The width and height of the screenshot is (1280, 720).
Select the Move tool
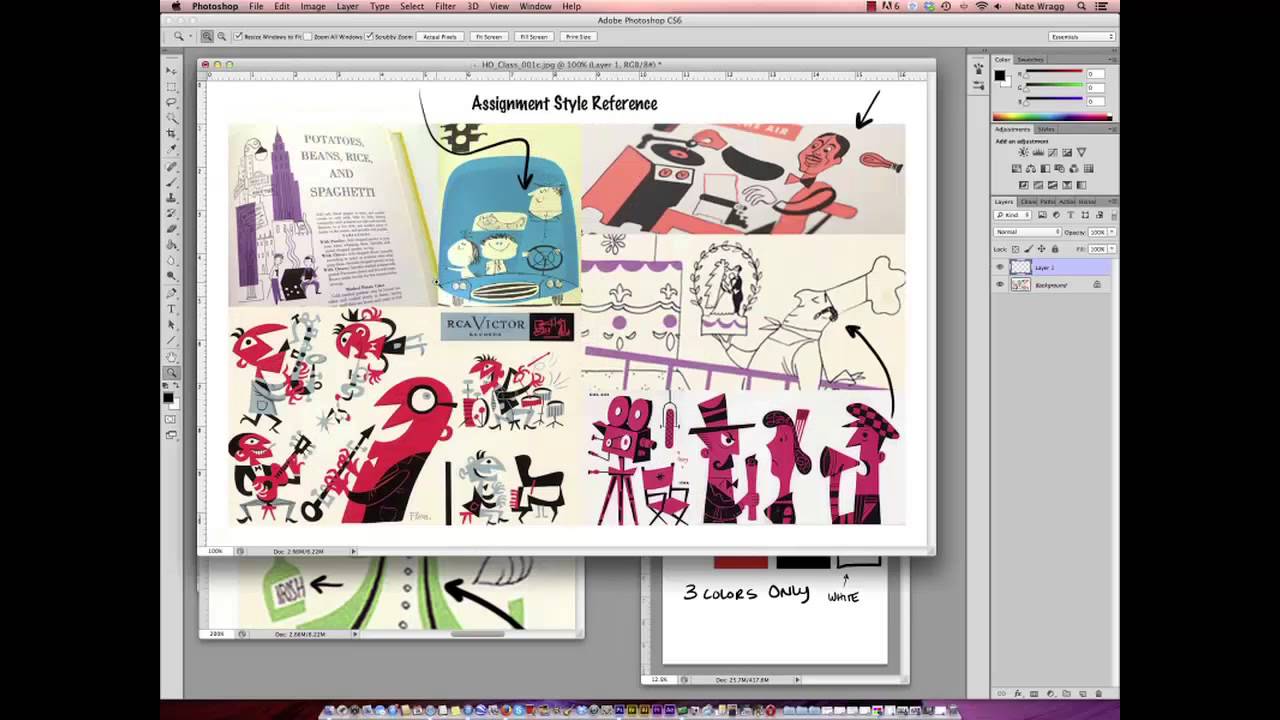pyautogui.click(x=171, y=70)
